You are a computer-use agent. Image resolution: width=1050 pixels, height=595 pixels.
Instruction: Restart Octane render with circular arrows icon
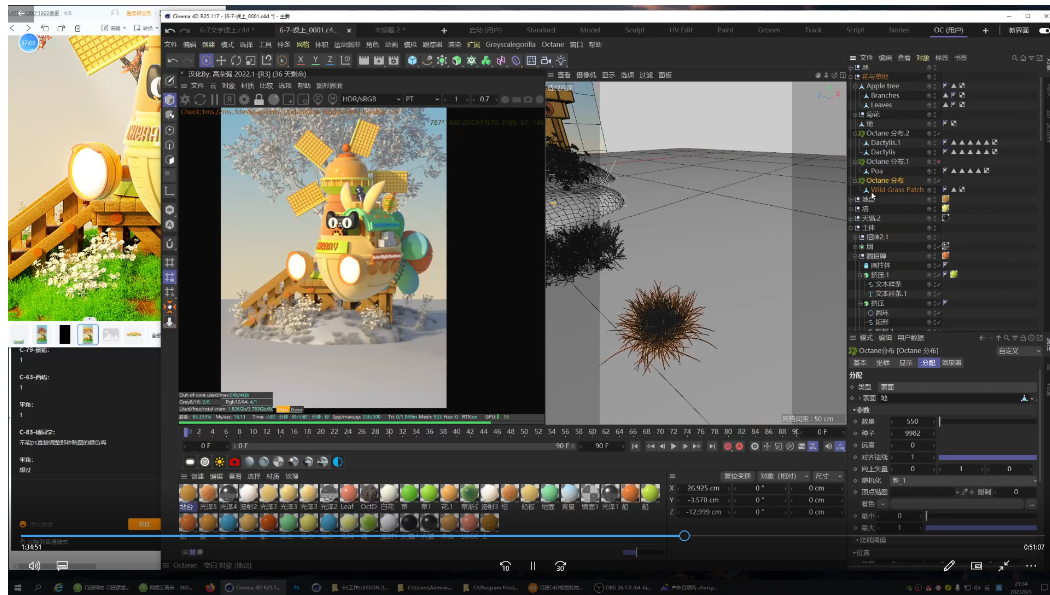(200, 99)
